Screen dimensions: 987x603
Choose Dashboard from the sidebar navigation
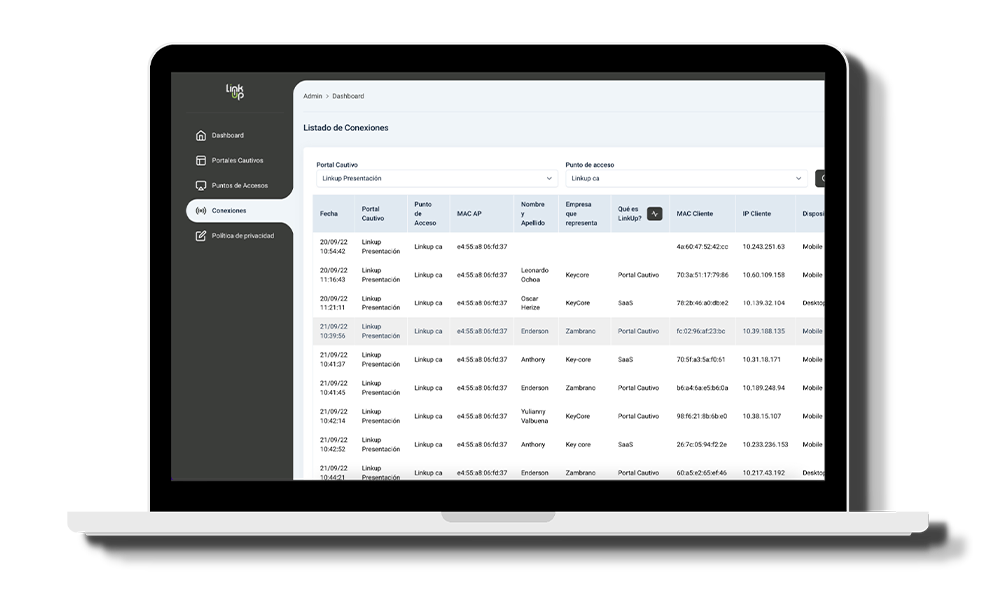pyautogui.click(x=227, y=135)
